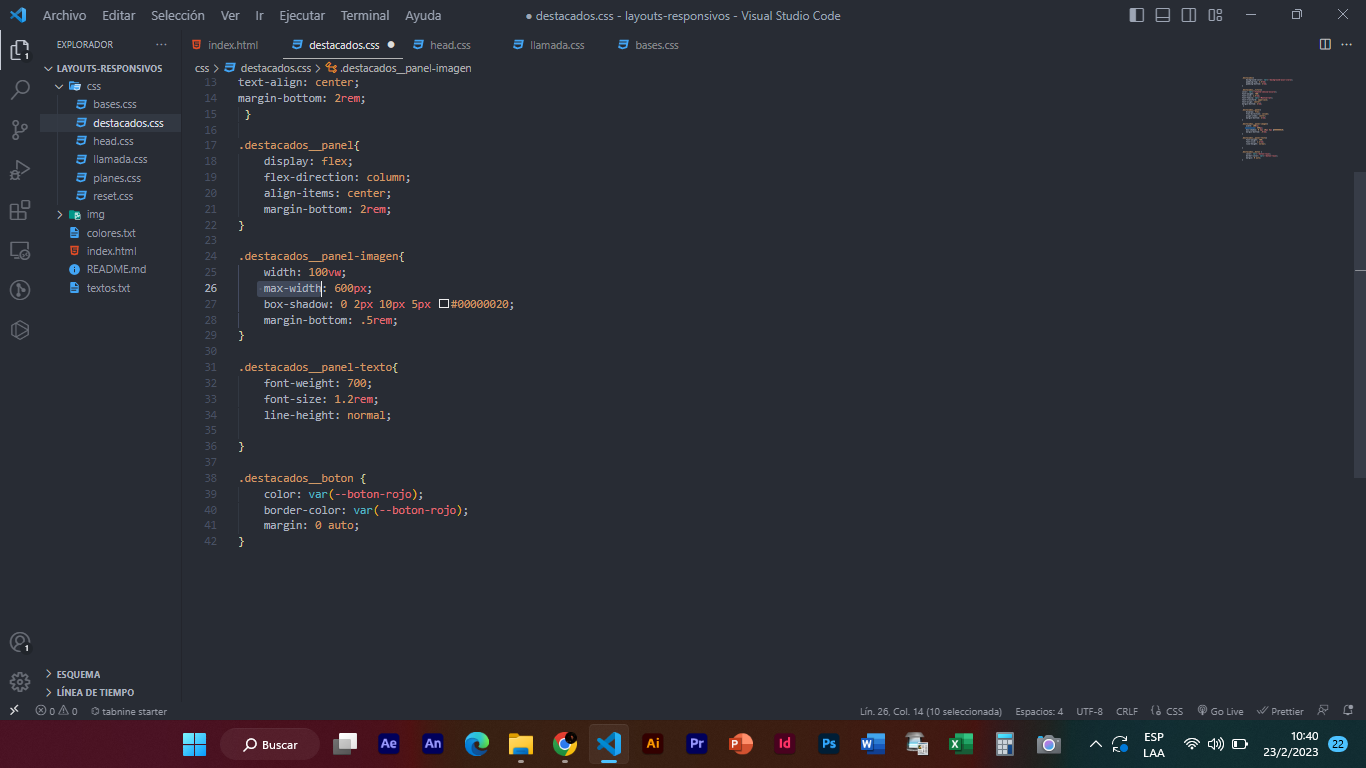The image size is (1366, 768).
Task: Open Google Chrome from the taskbar
Action: click(565, 744)
